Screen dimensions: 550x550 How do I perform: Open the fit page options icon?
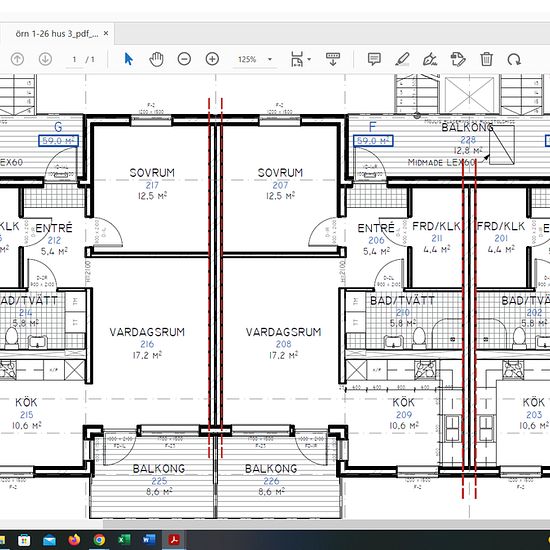pyautogui.click(x=297, y=59)
